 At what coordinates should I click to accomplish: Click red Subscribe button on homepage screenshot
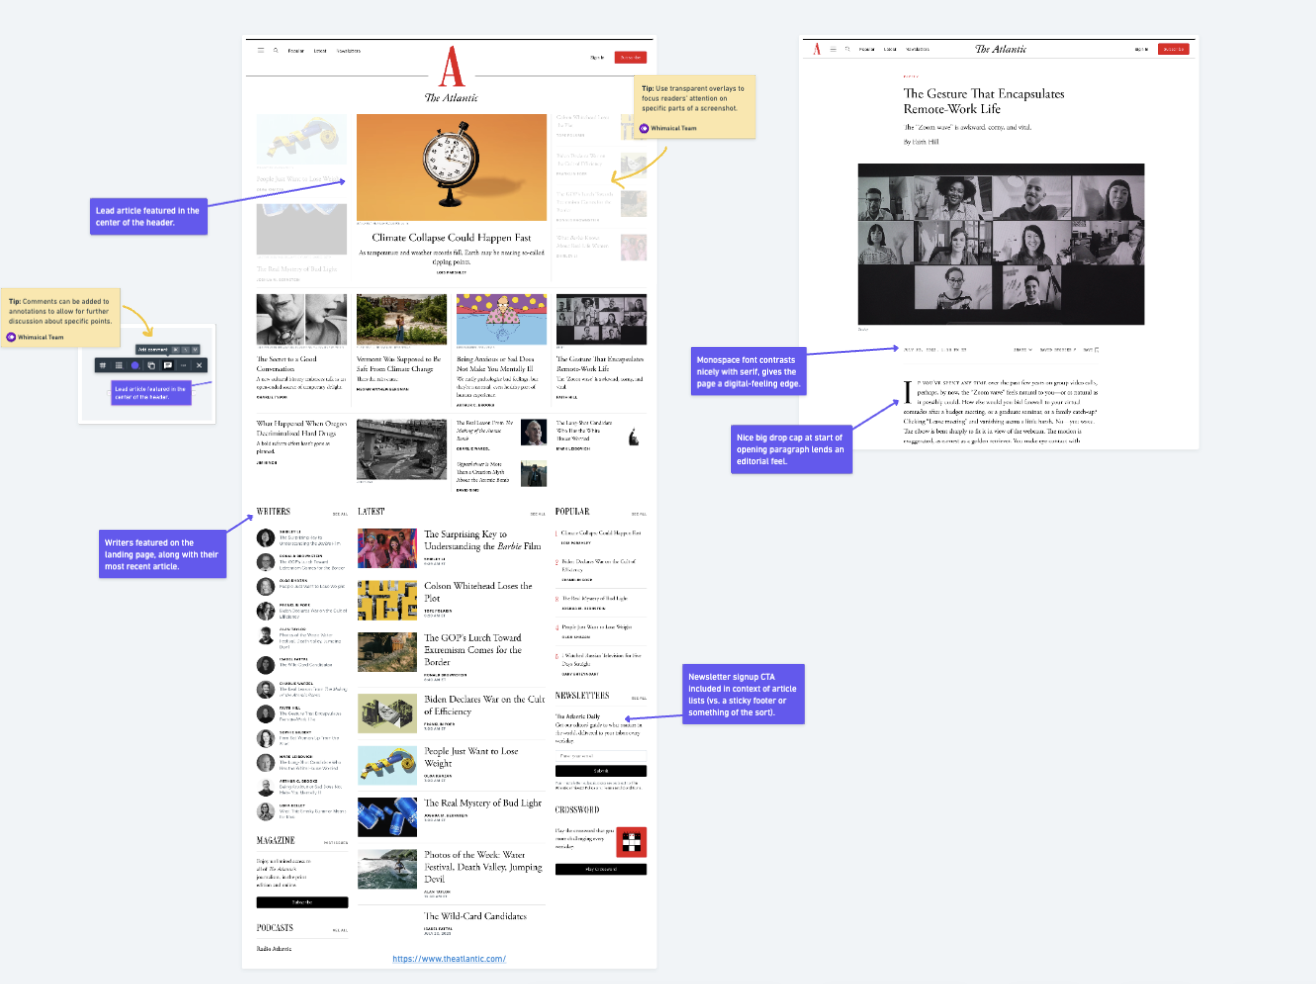[630, 57]
